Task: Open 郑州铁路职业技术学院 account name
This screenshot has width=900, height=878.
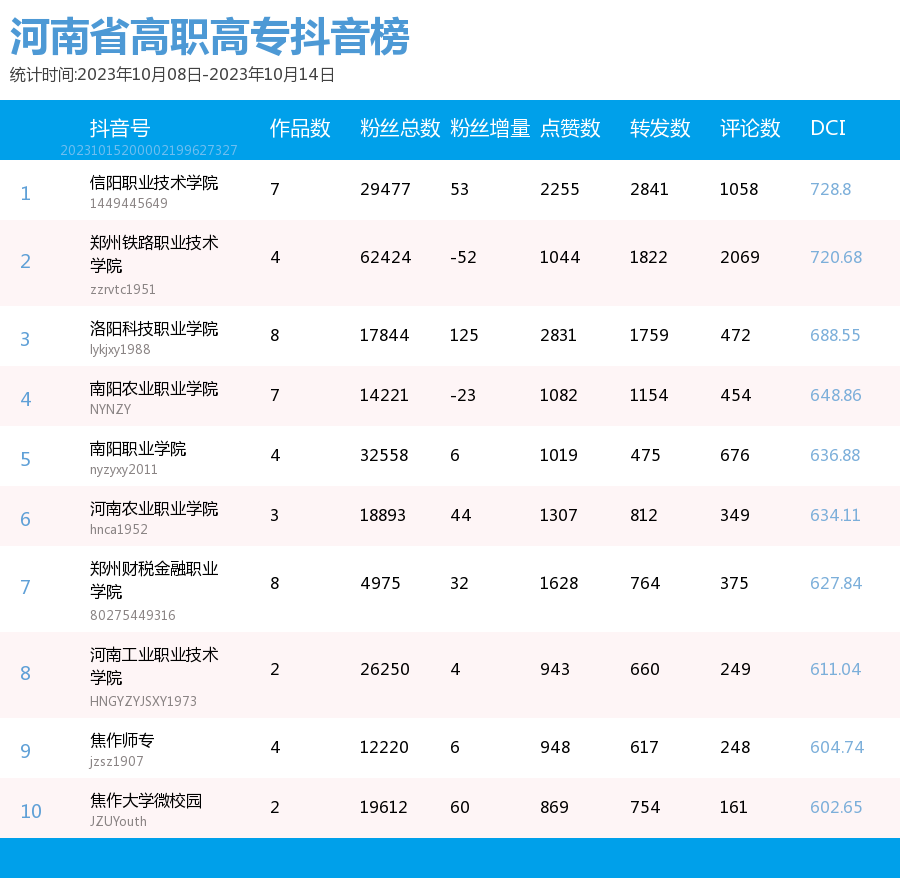Action: tap(154, 254)
